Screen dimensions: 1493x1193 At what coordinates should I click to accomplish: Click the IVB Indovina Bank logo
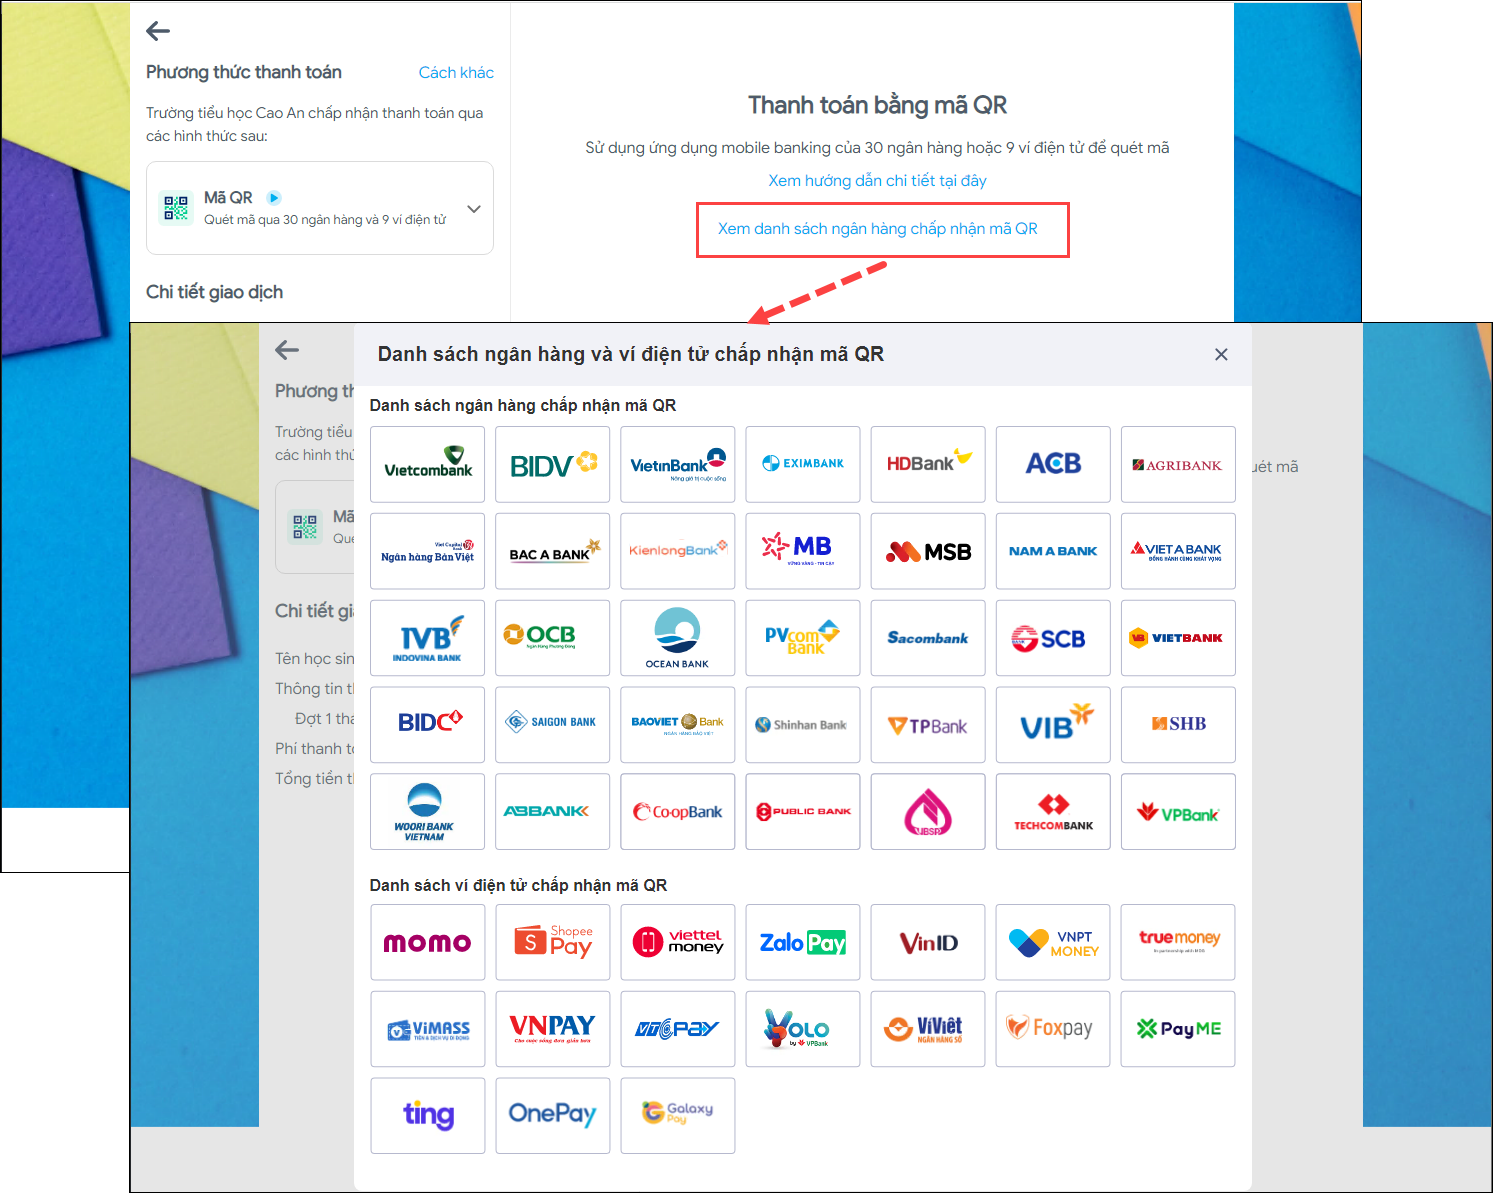(428, 638)
